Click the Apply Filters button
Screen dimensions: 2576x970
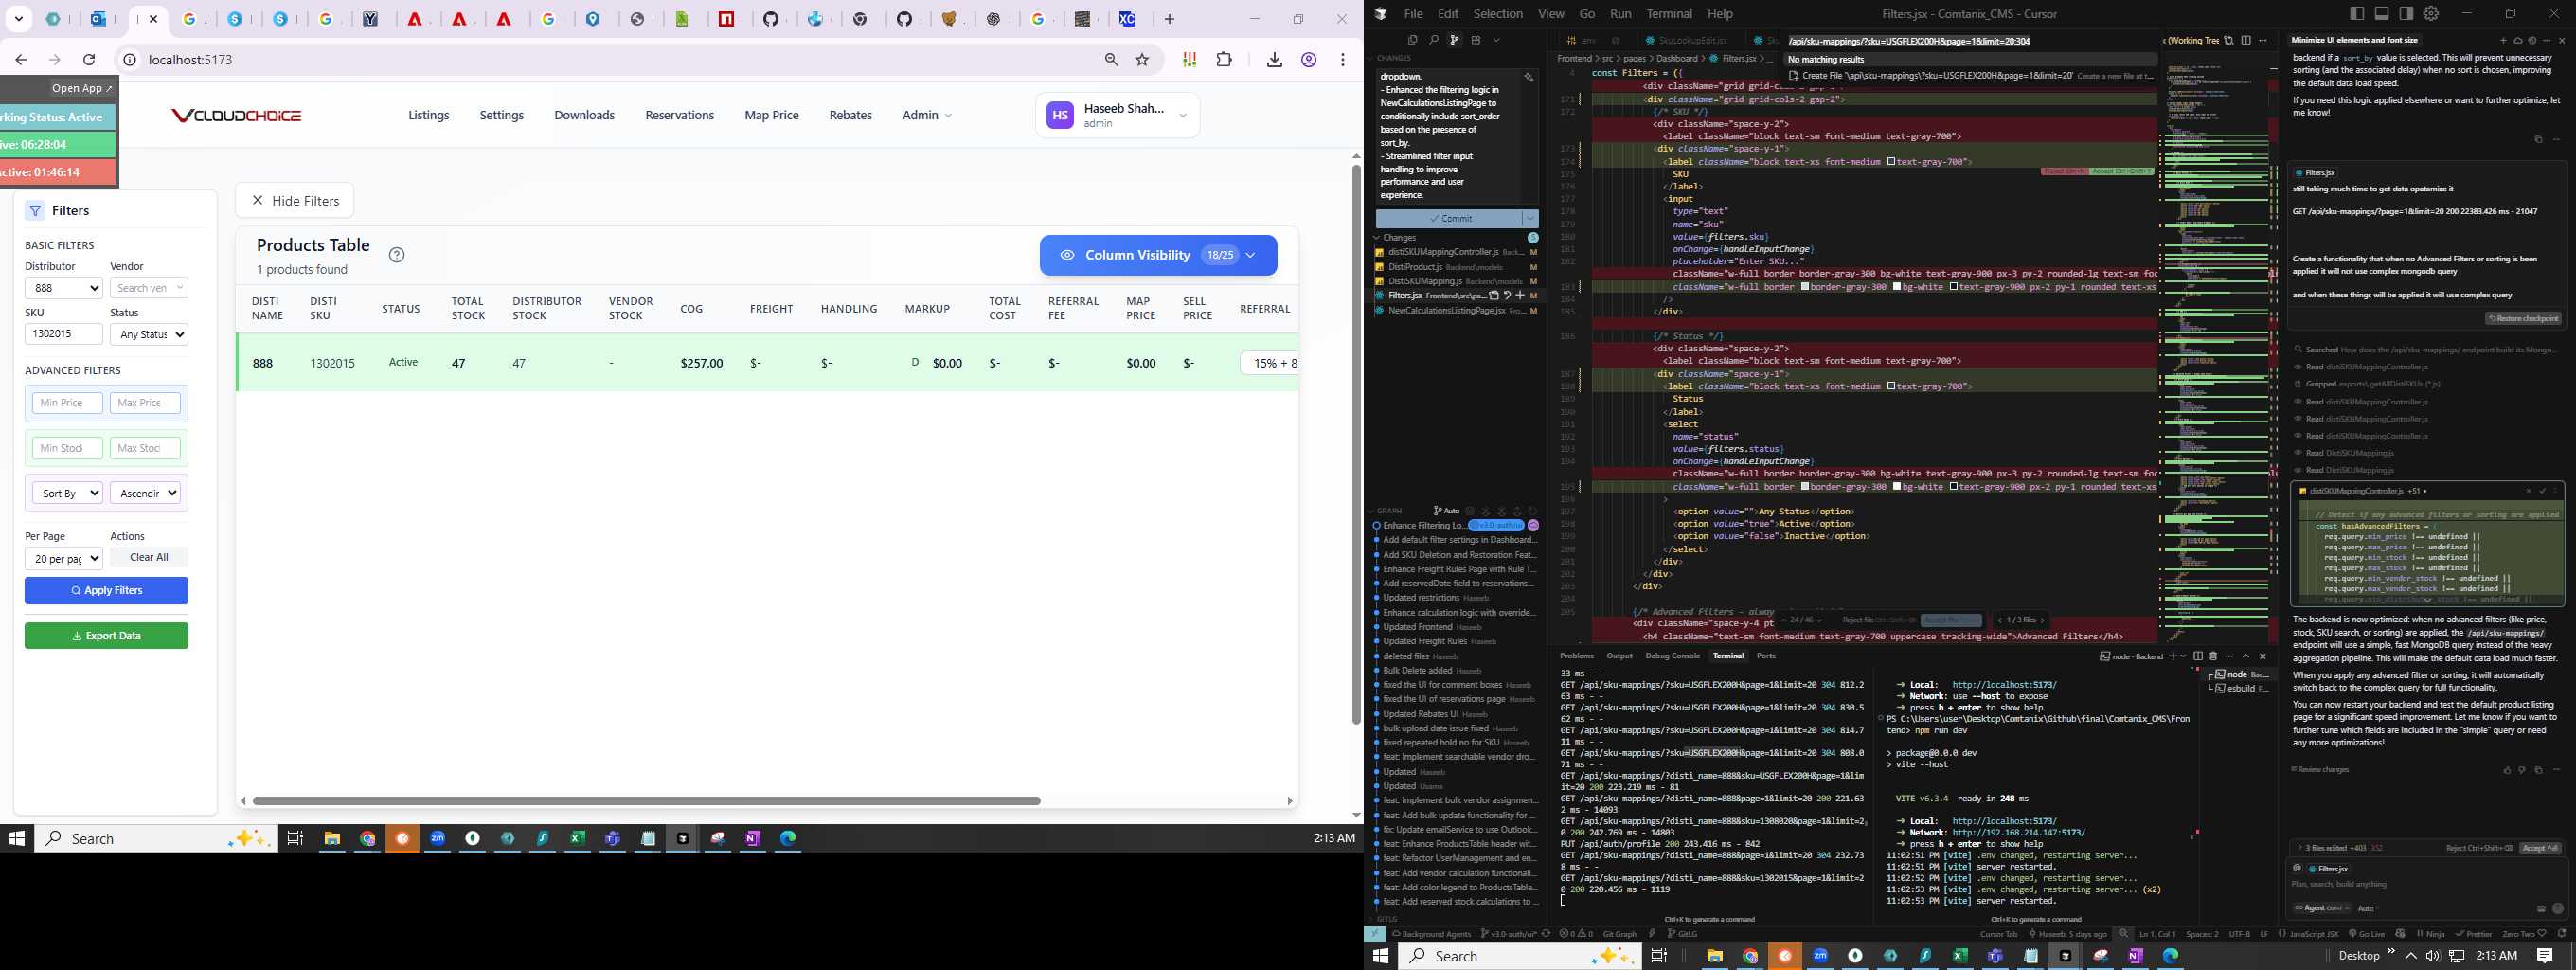click(x=106, y=591)
